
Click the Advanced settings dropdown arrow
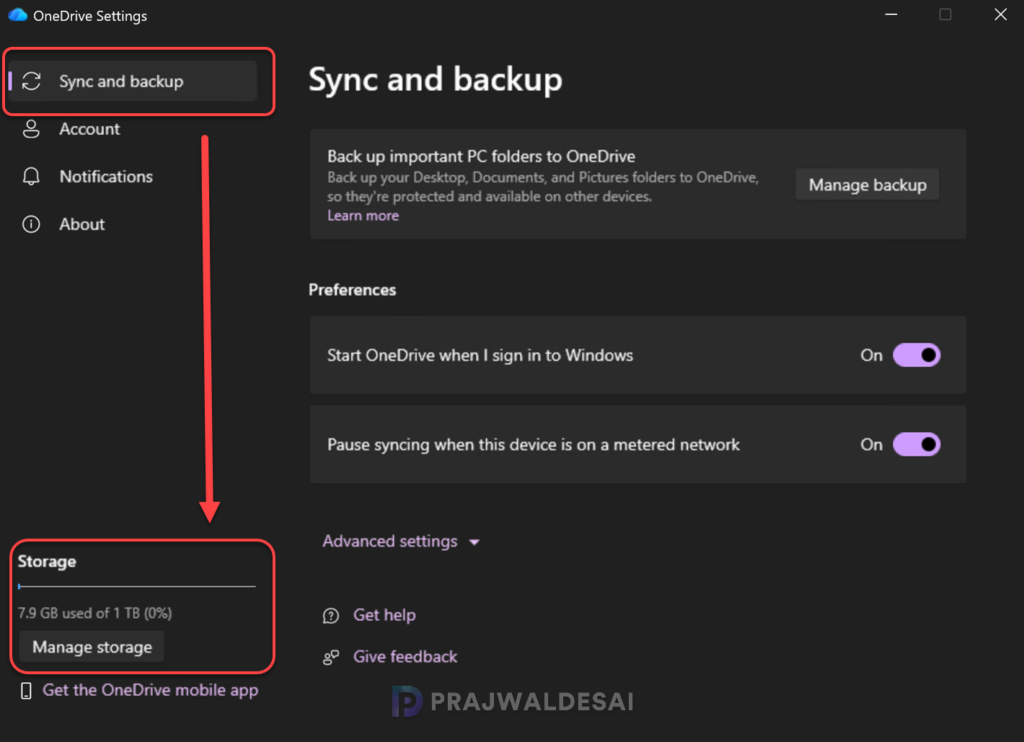pyautogui.click(x=475, y=542)
